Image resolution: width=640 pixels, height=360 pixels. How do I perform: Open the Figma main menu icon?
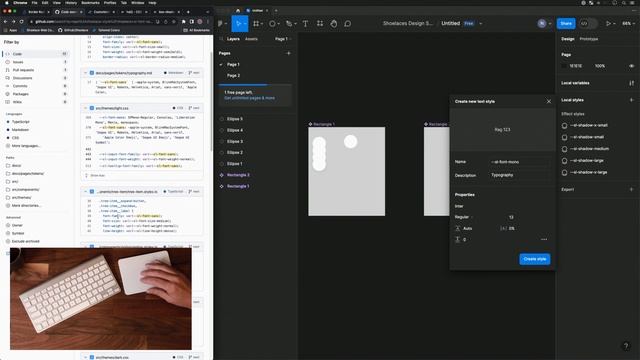(221, 24)
